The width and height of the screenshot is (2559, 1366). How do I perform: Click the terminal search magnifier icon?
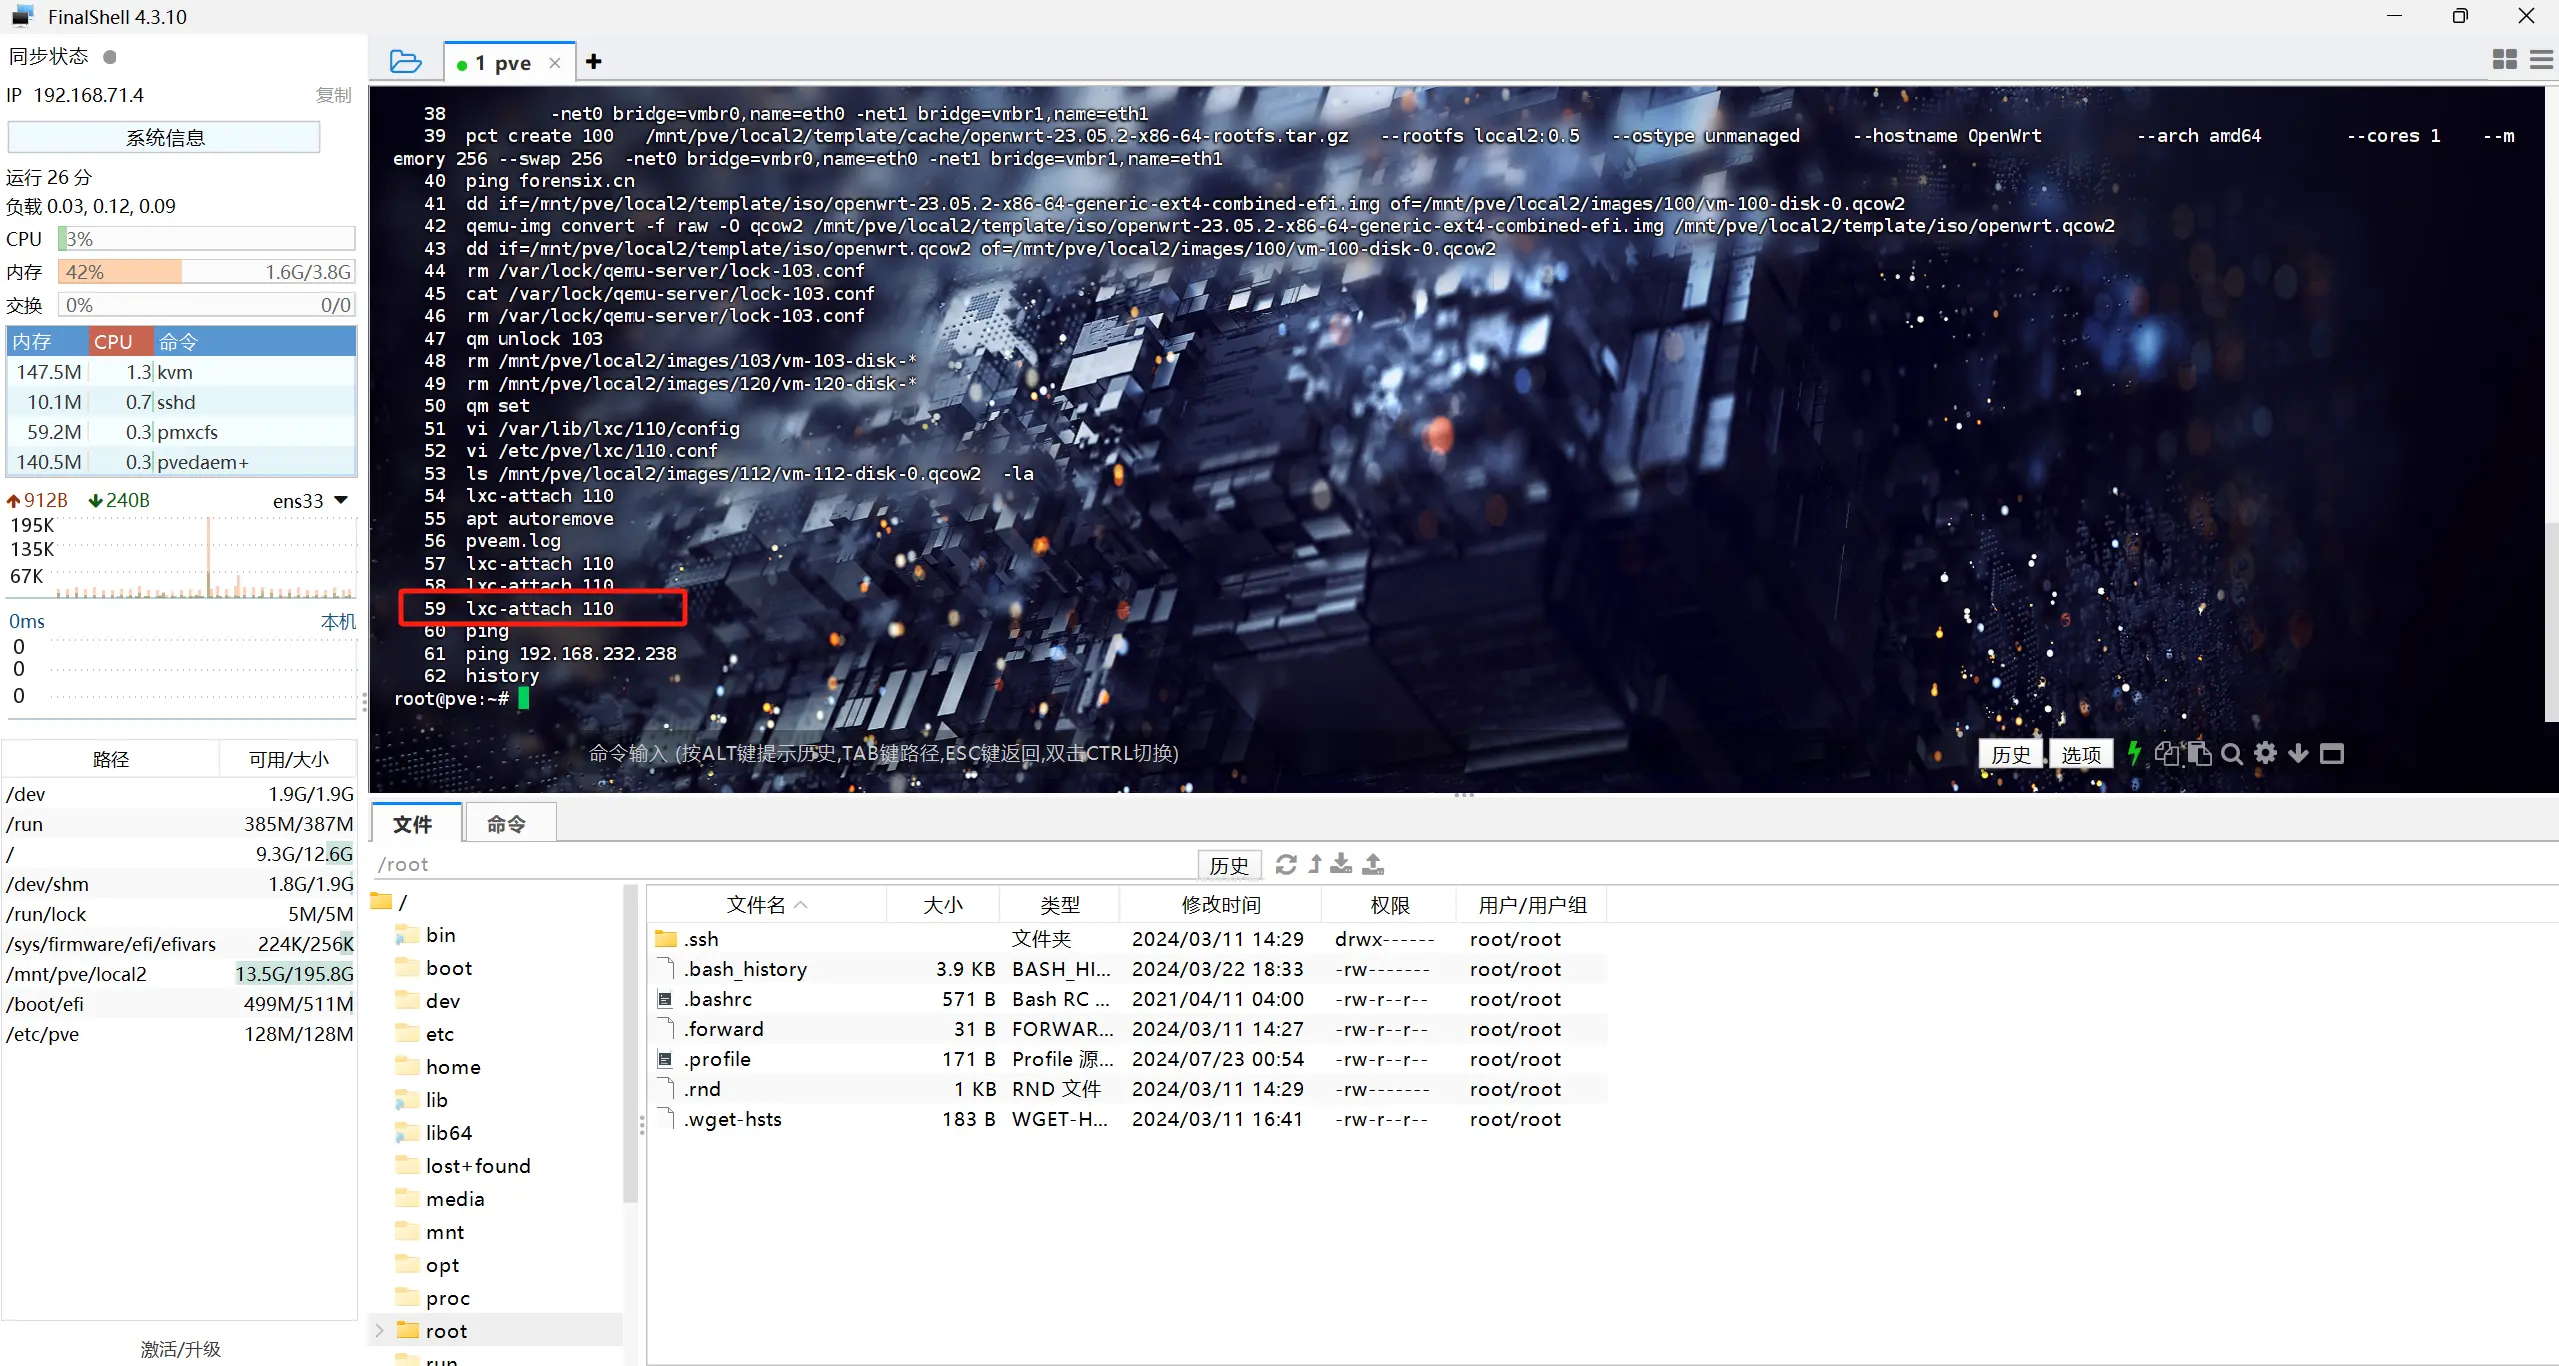pos(2232,754)
